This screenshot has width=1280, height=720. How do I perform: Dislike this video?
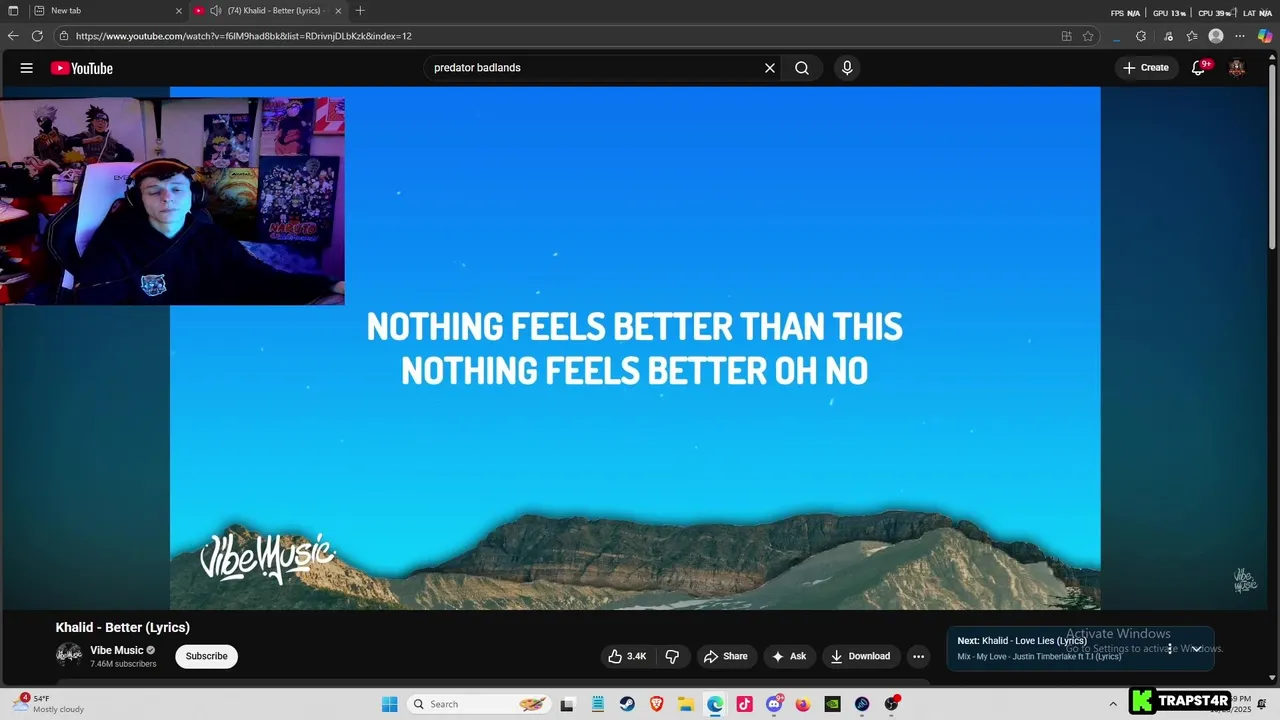[x=672, y=656]
